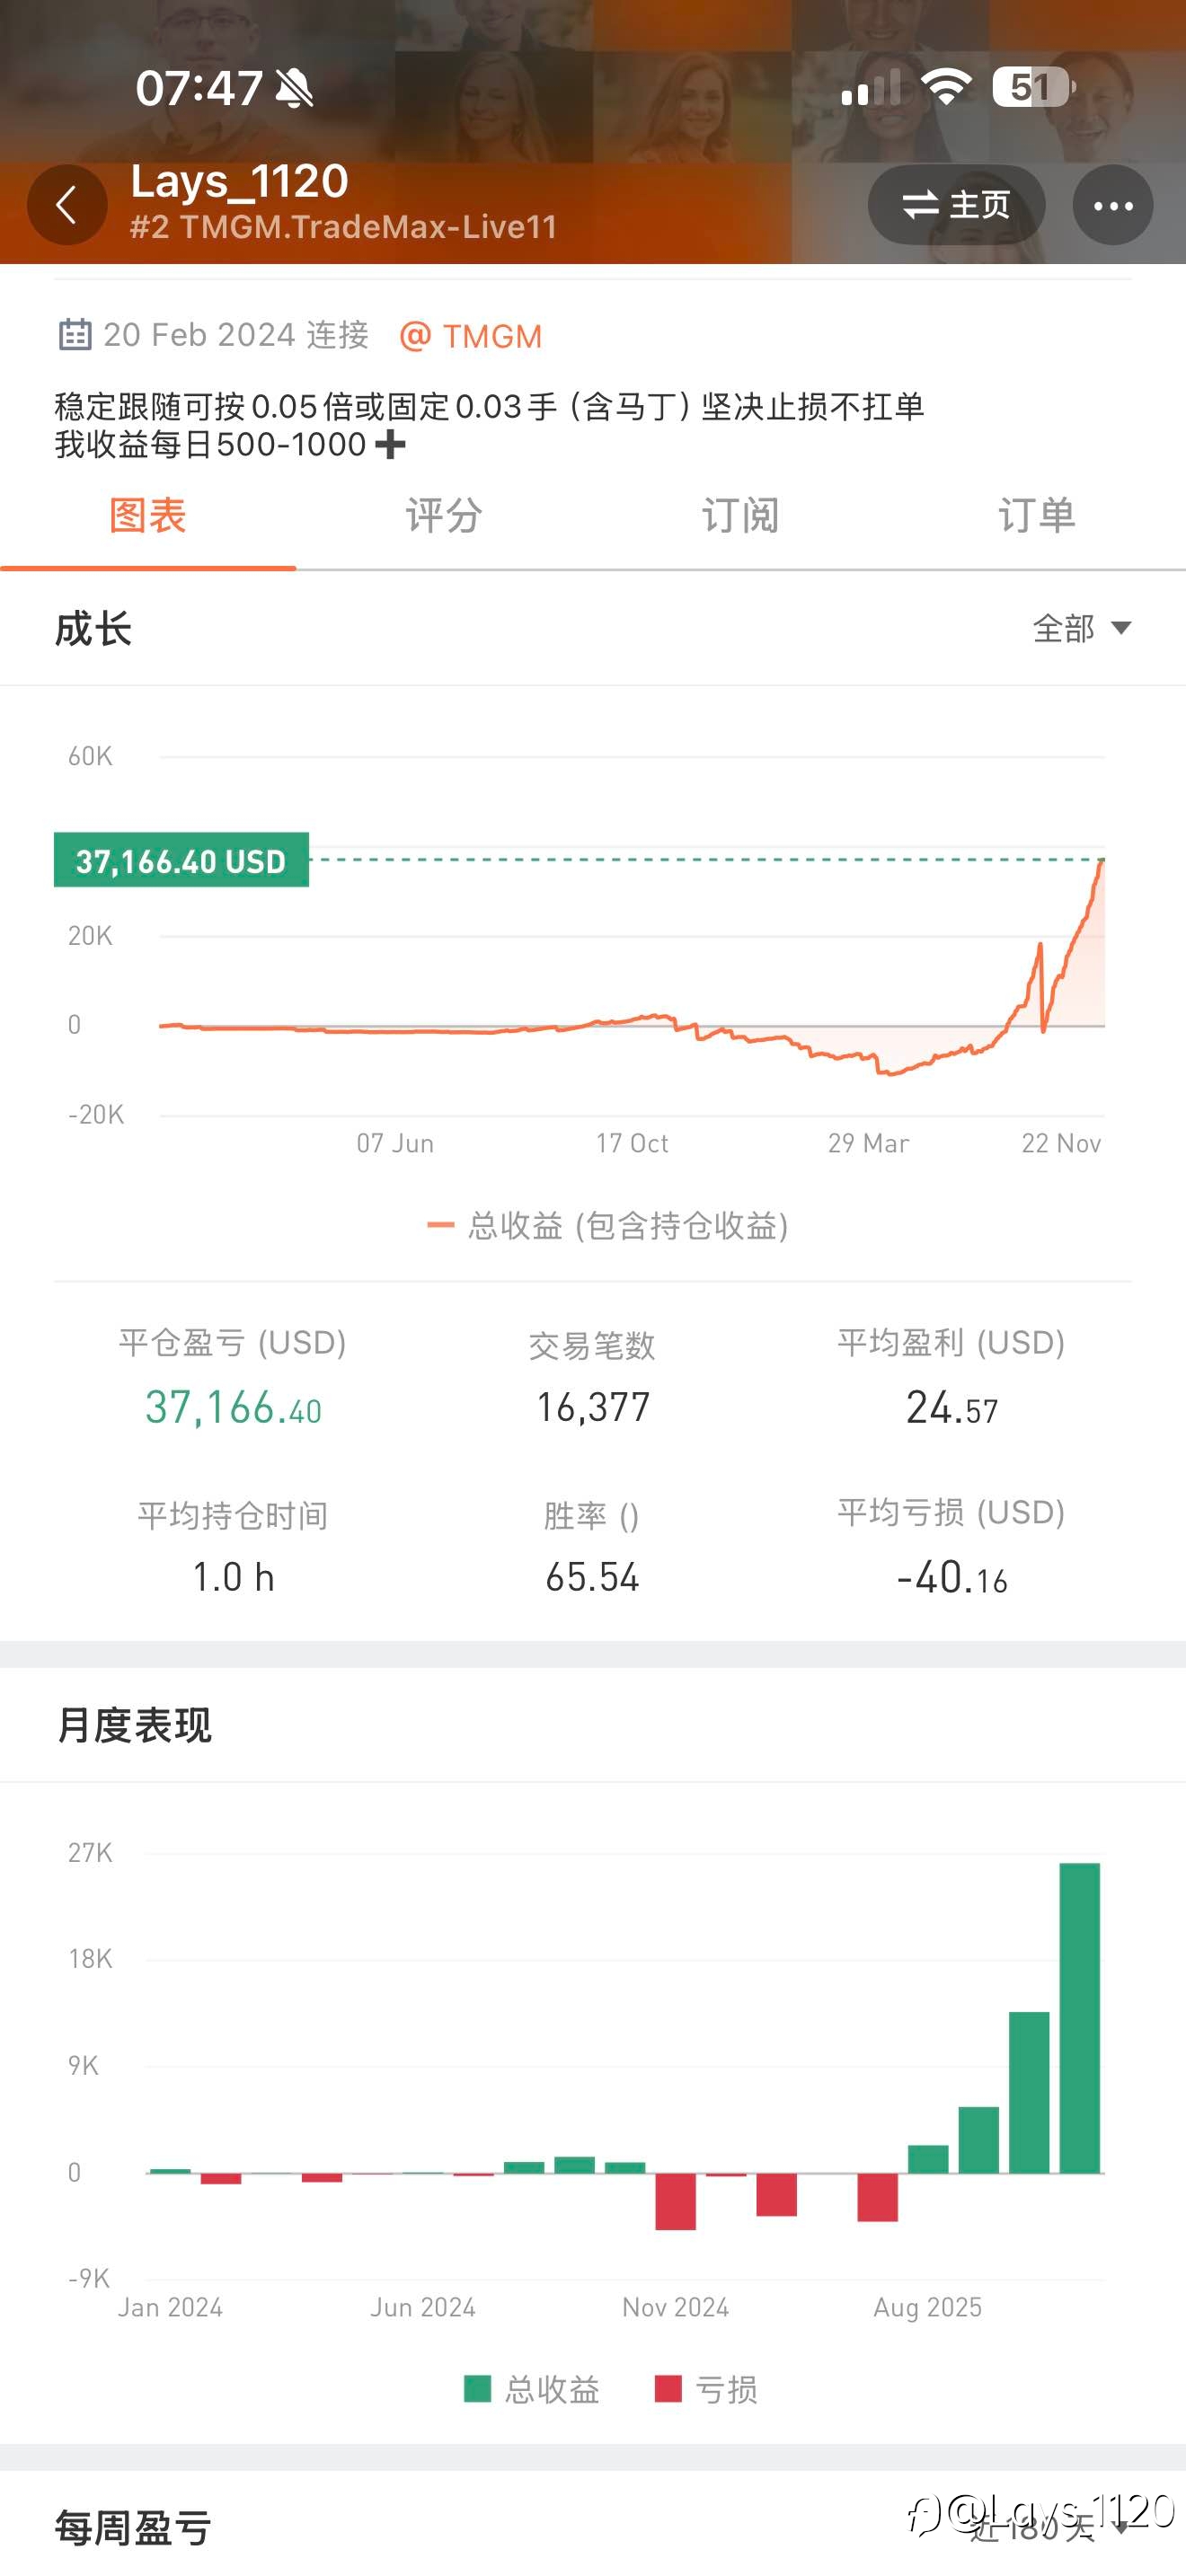Screen dimensions: 1186x2576
Task: Tap the cellular signal bars icon
Action: coord(870,88)
